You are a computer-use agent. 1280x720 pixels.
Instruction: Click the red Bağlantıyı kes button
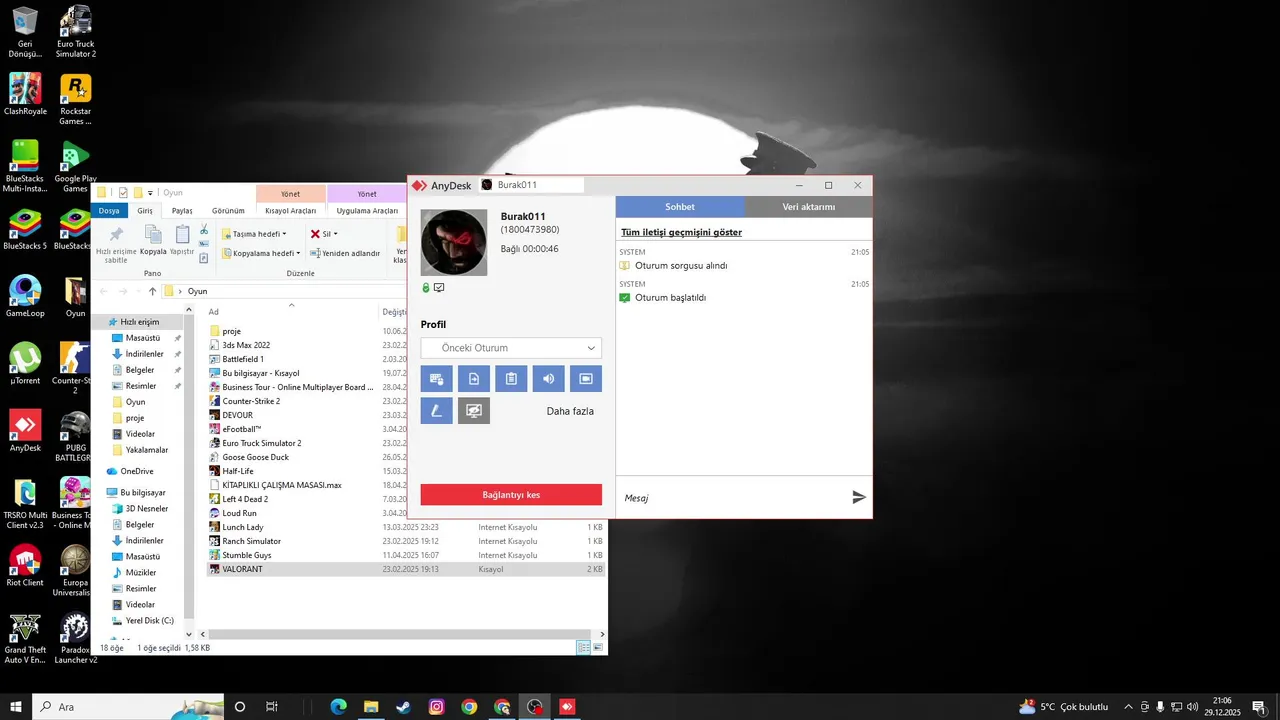511,495
